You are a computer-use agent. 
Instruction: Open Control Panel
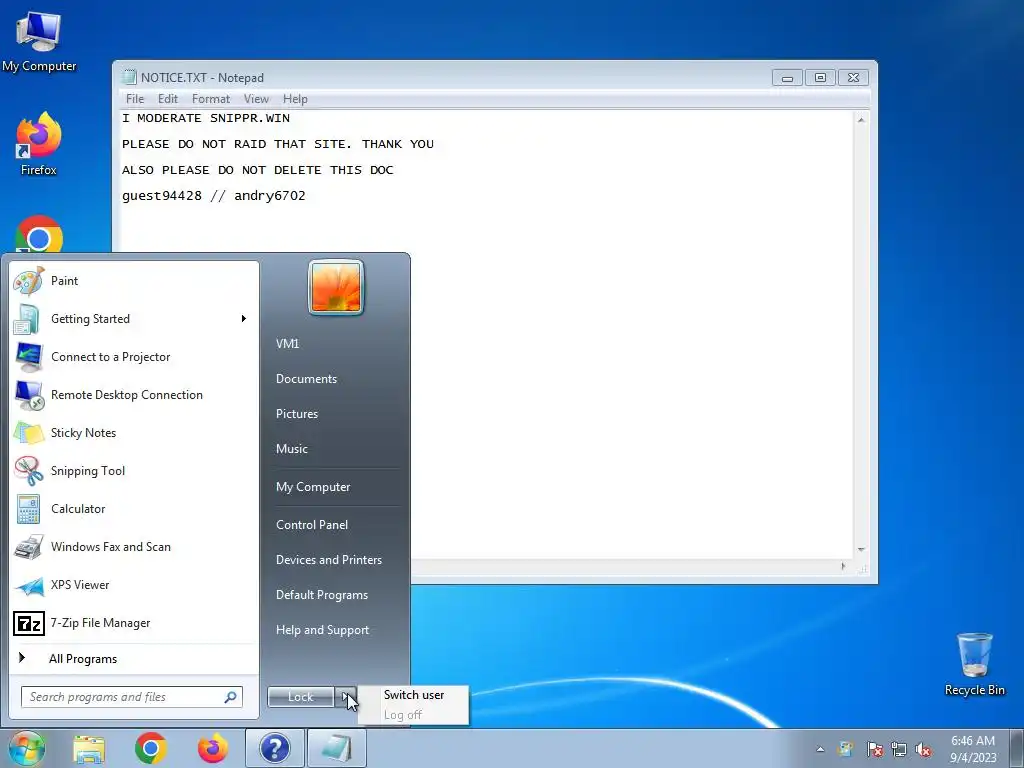pos(312,525)
